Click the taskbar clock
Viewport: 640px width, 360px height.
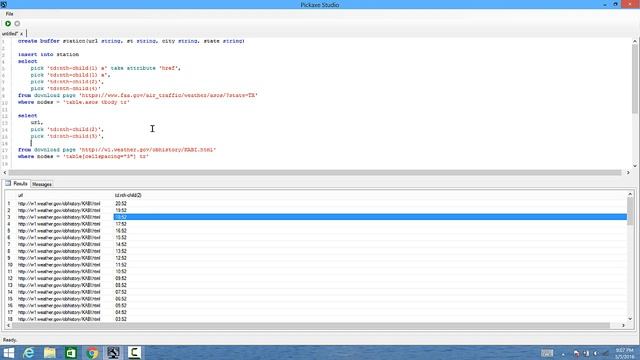pos(624,353)
